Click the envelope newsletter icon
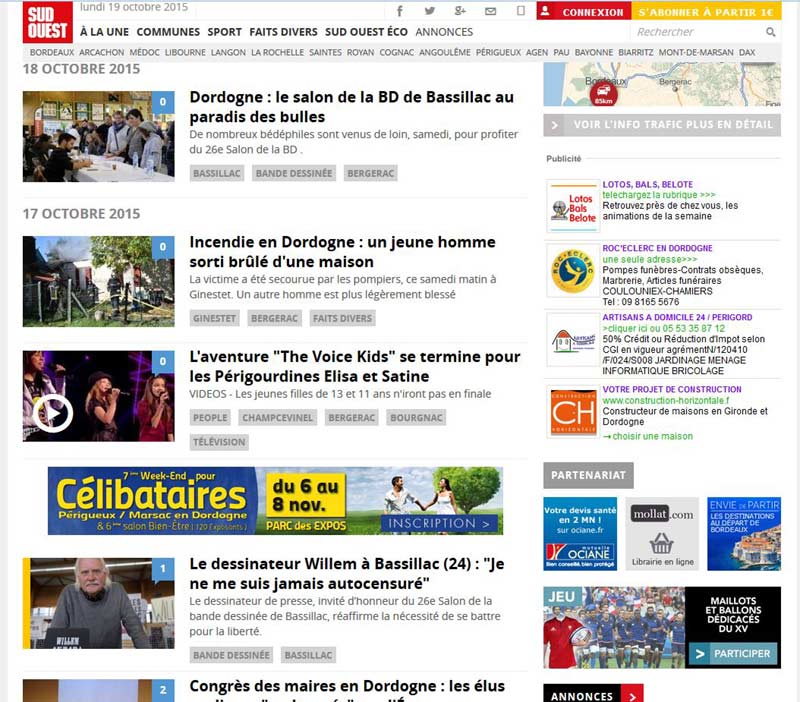 point(490,11)
